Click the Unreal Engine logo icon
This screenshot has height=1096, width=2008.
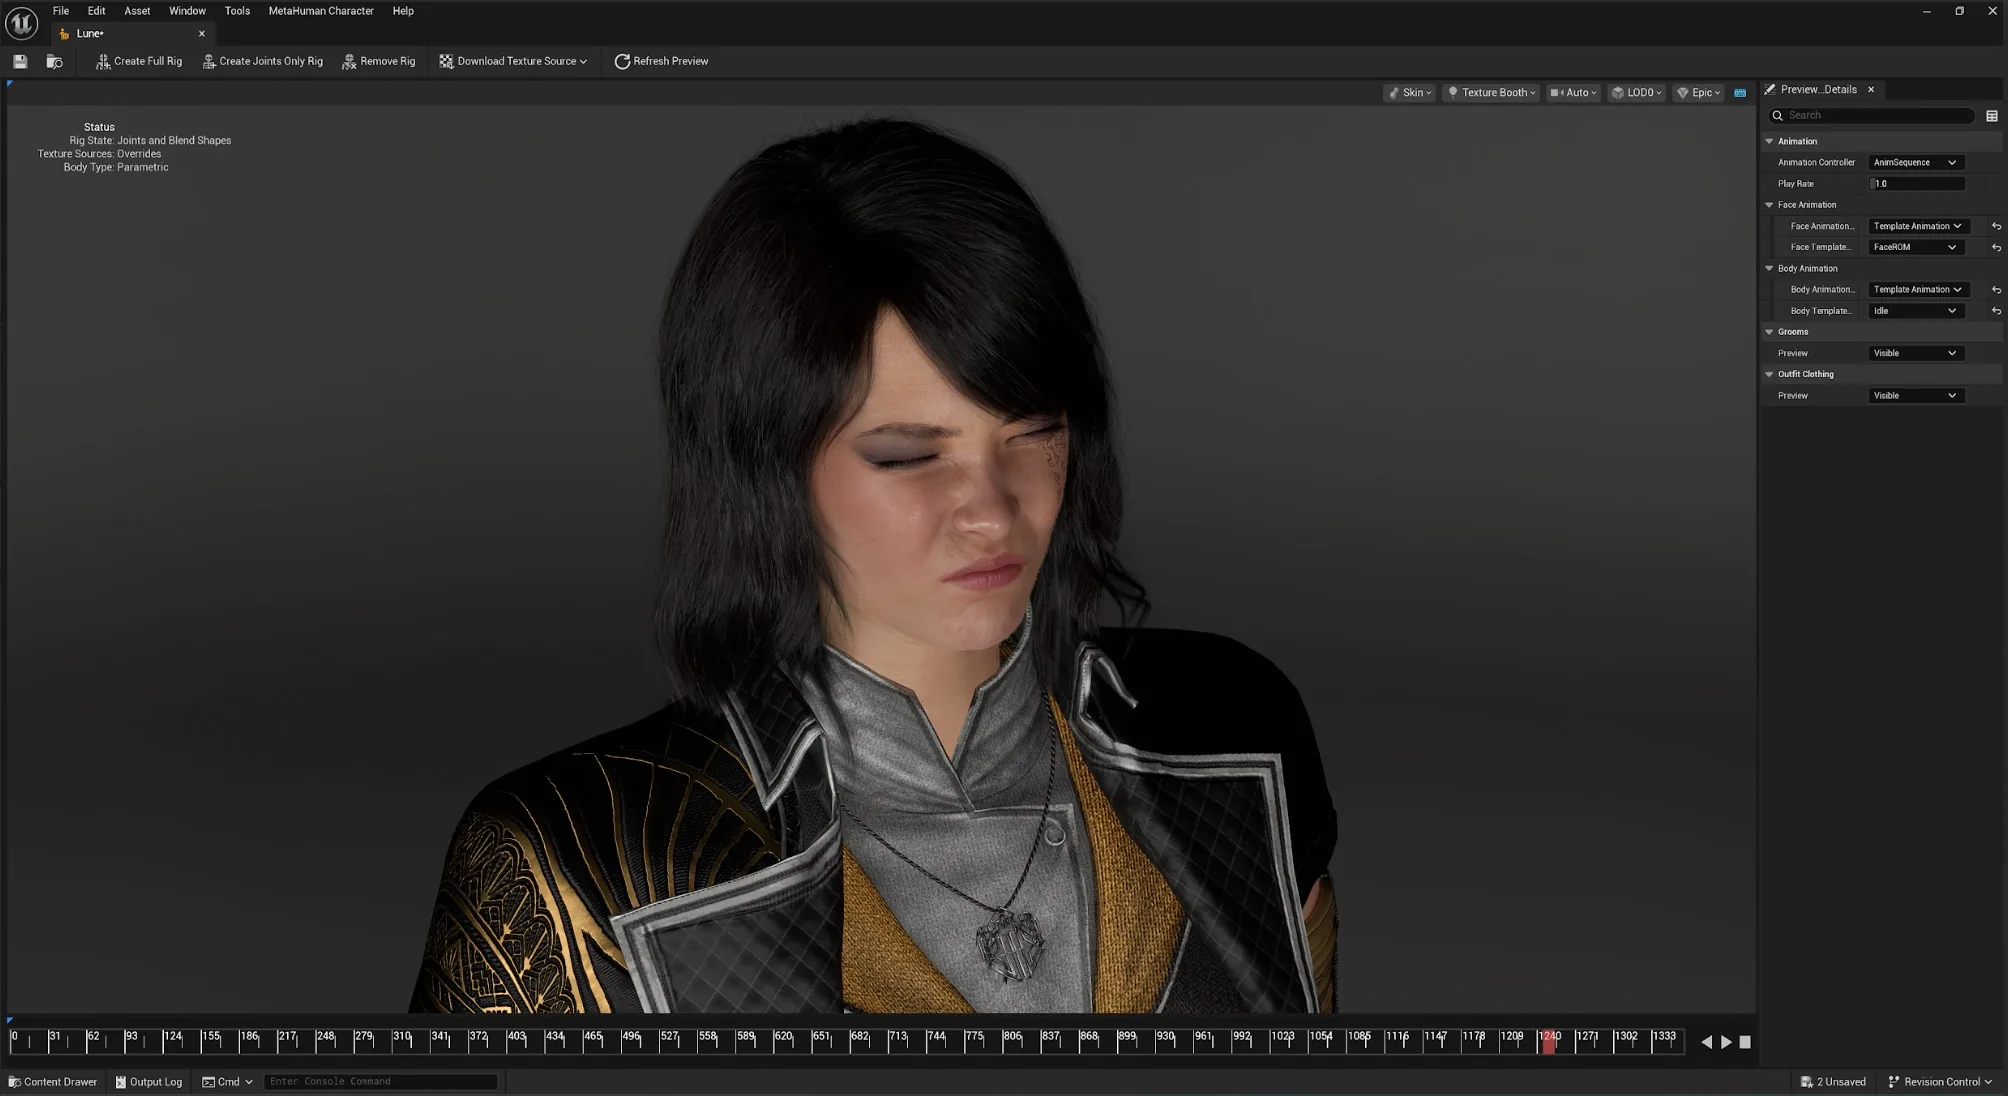coord(21,22)
